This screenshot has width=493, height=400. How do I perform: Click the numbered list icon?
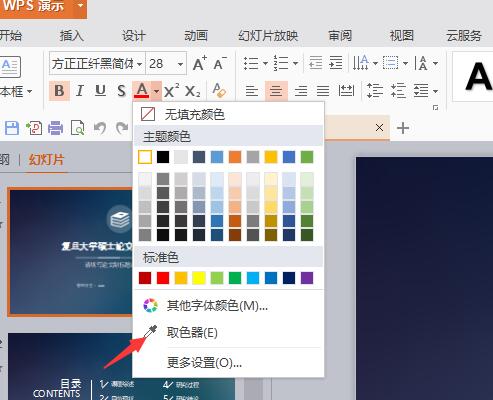[x=281, y=63]
